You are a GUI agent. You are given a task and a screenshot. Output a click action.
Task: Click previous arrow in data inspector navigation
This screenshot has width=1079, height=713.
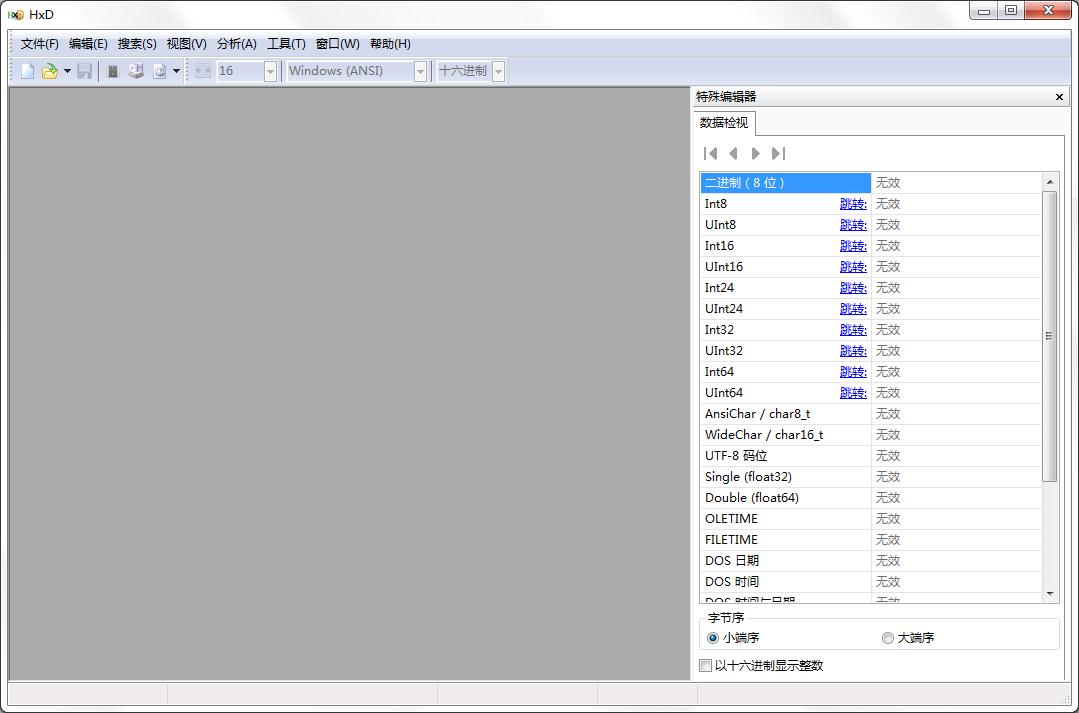pyautogui.click(x=733, y=153)
